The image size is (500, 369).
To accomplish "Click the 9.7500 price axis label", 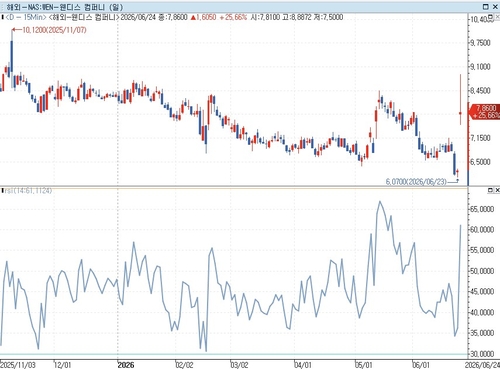I will [x=480, y=43].
